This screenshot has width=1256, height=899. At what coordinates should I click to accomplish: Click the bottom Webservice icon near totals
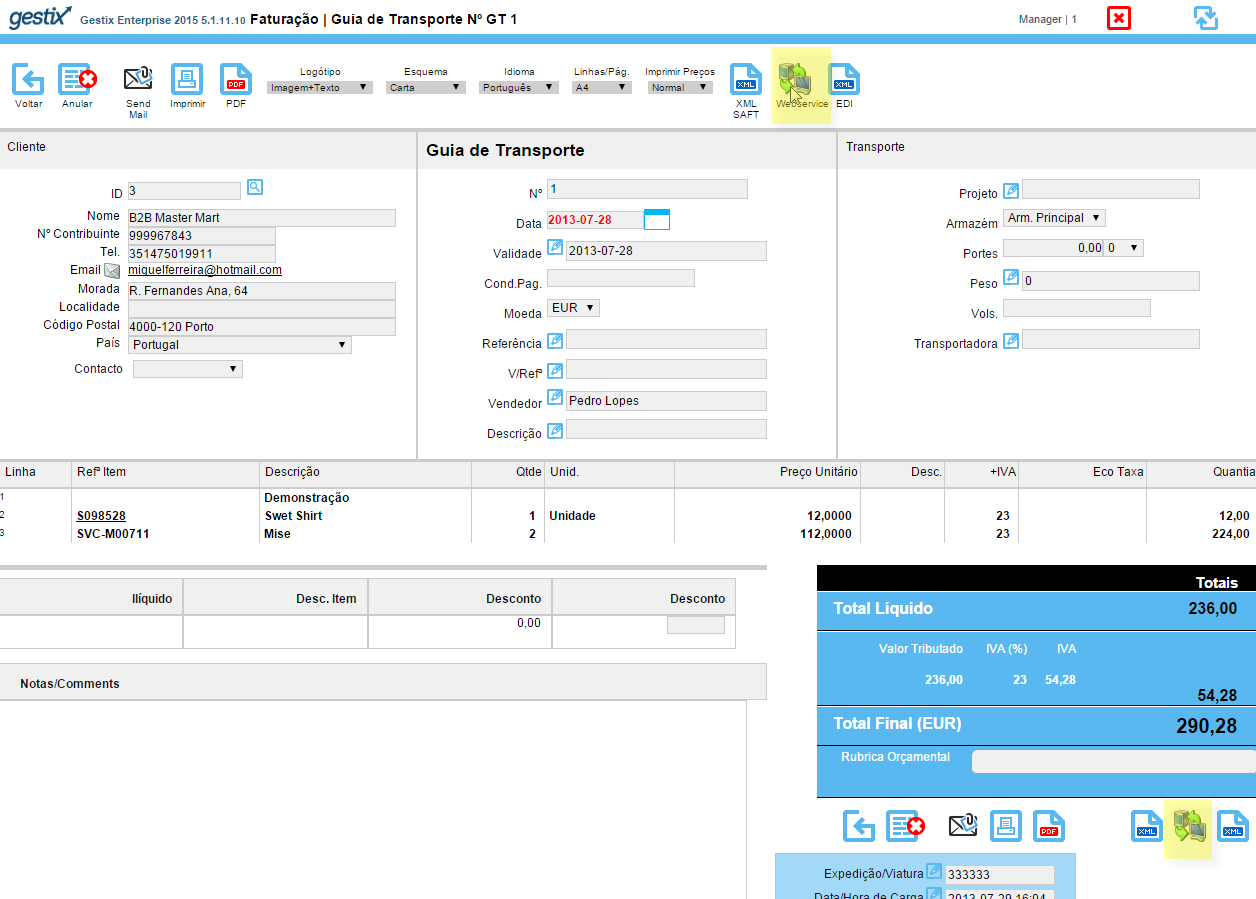pyautogui.click(x=1188, y=827)
